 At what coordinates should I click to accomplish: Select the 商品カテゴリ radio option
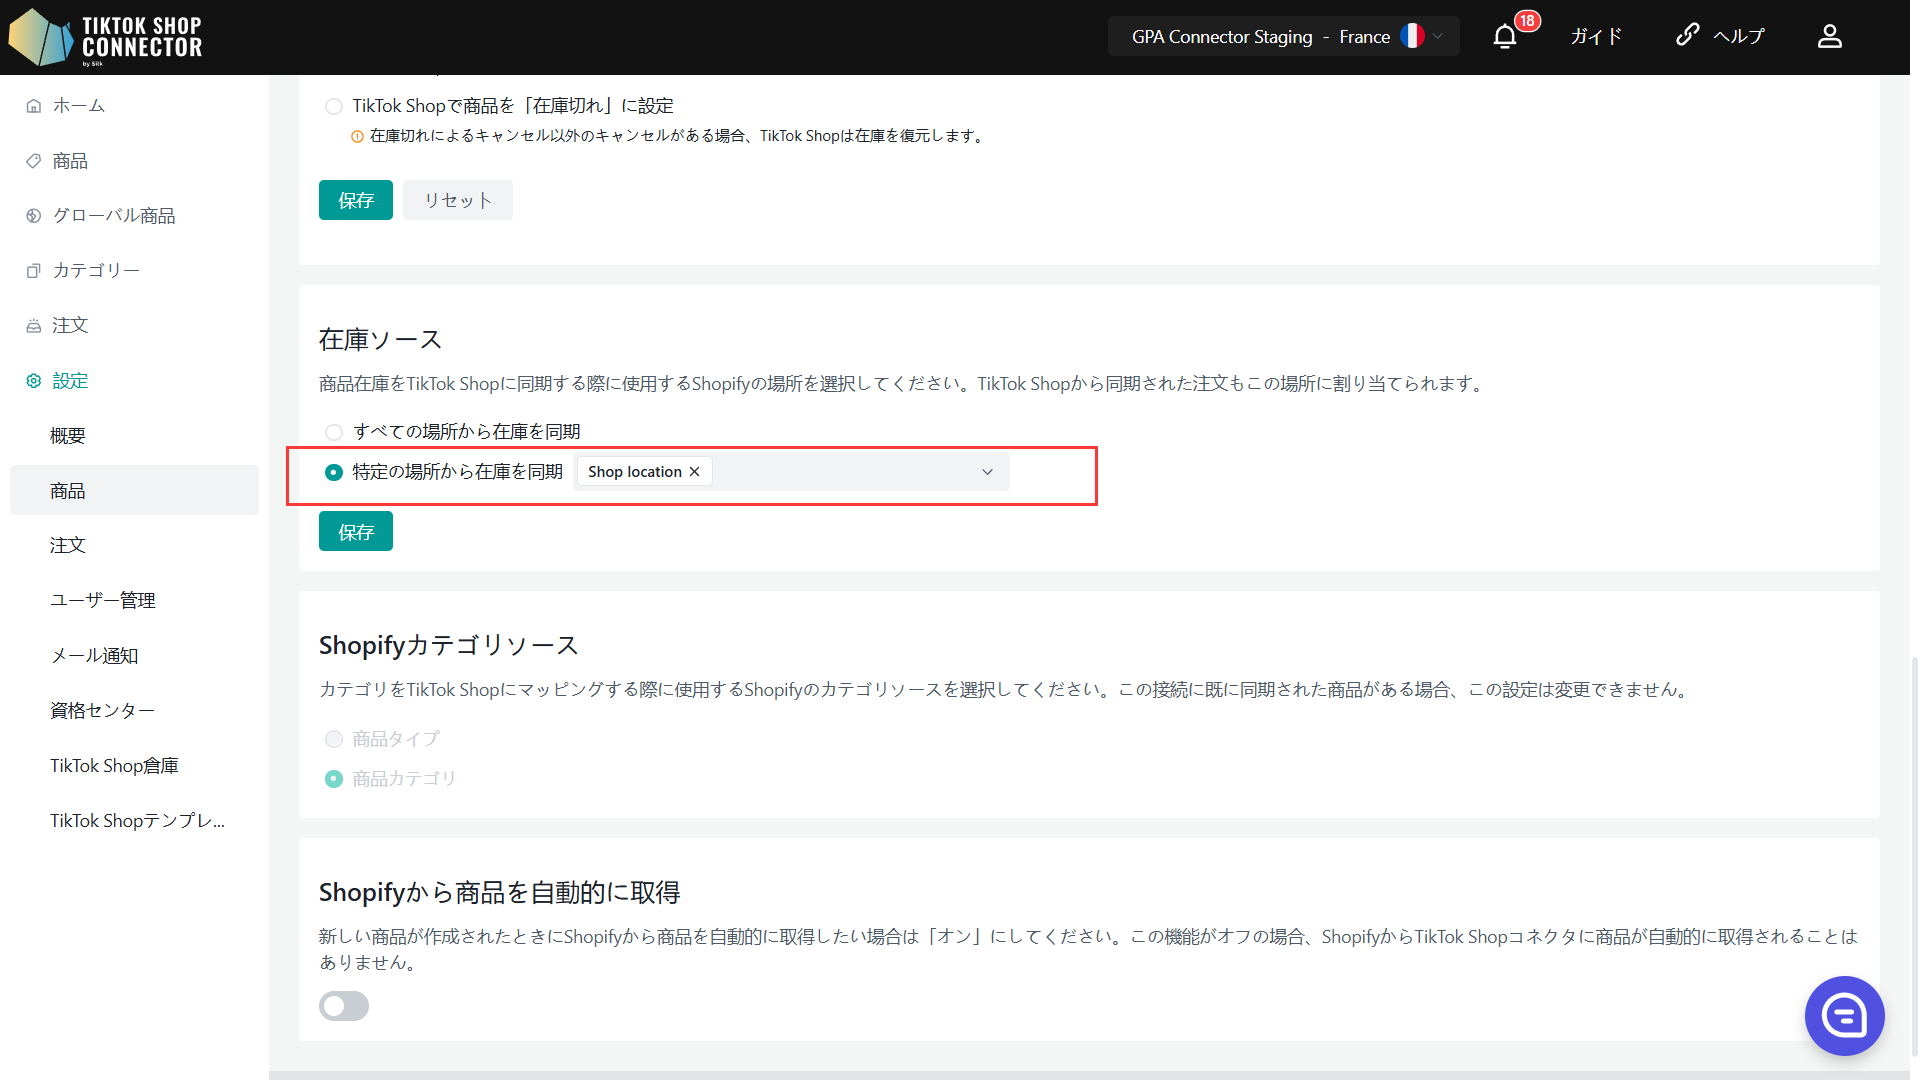point(334,779)
